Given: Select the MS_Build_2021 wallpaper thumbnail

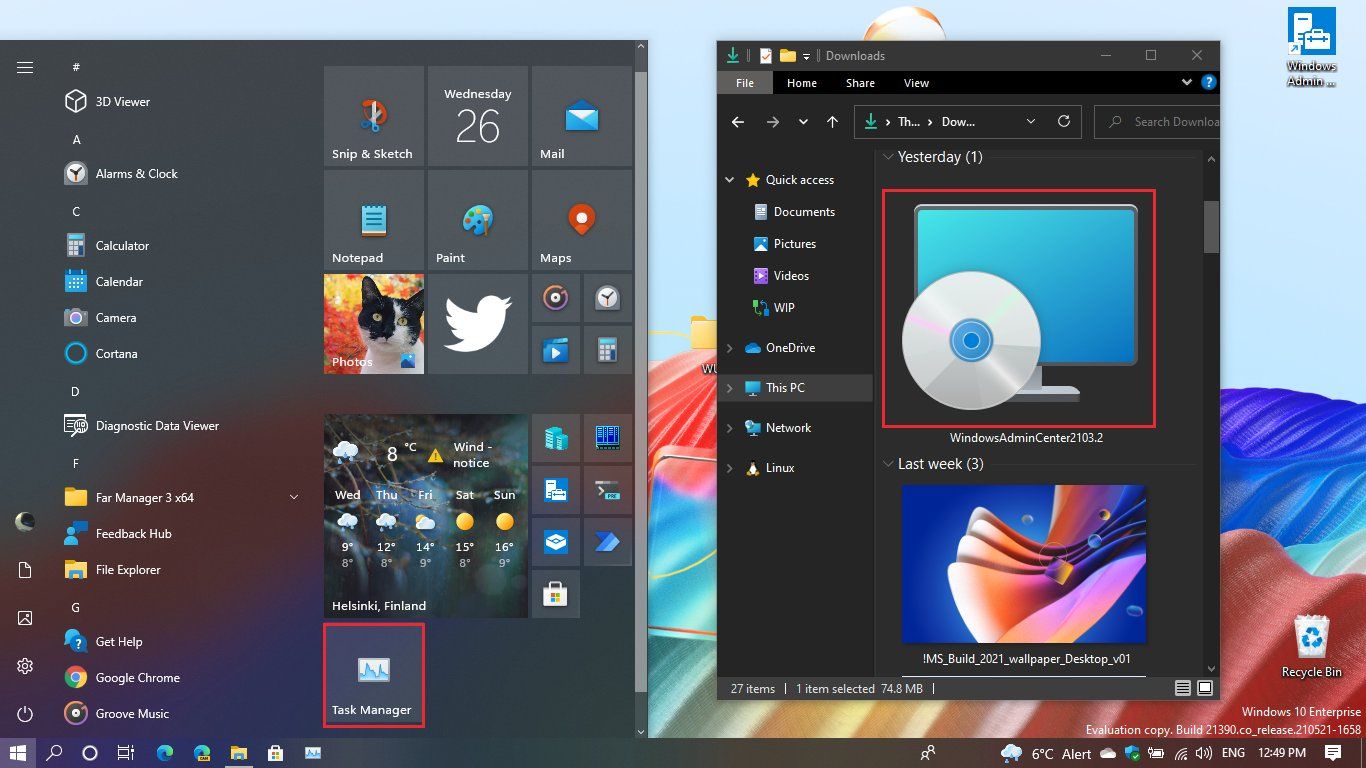Looking at the screenshot, I should point(1023,565).
